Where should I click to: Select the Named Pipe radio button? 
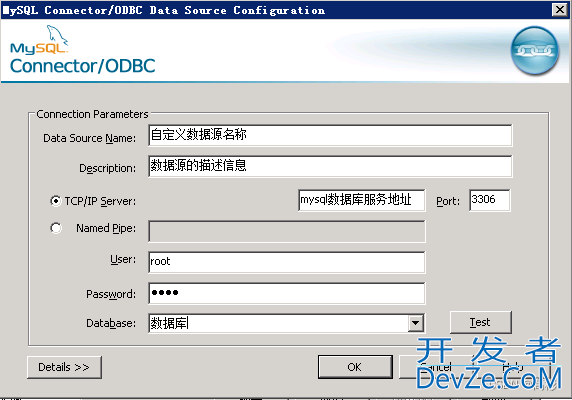coord(56,228)
